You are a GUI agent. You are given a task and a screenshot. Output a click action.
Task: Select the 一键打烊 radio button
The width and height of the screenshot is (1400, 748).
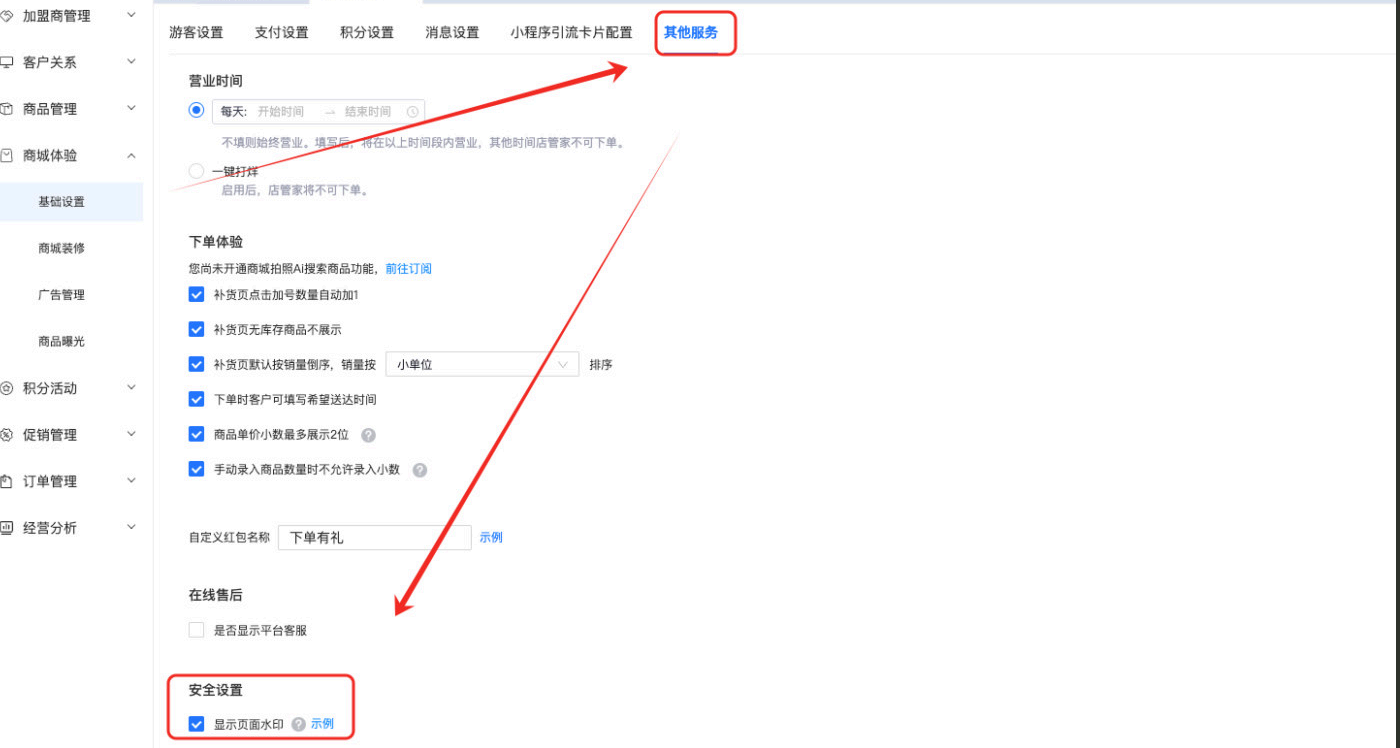pos(196,171)
